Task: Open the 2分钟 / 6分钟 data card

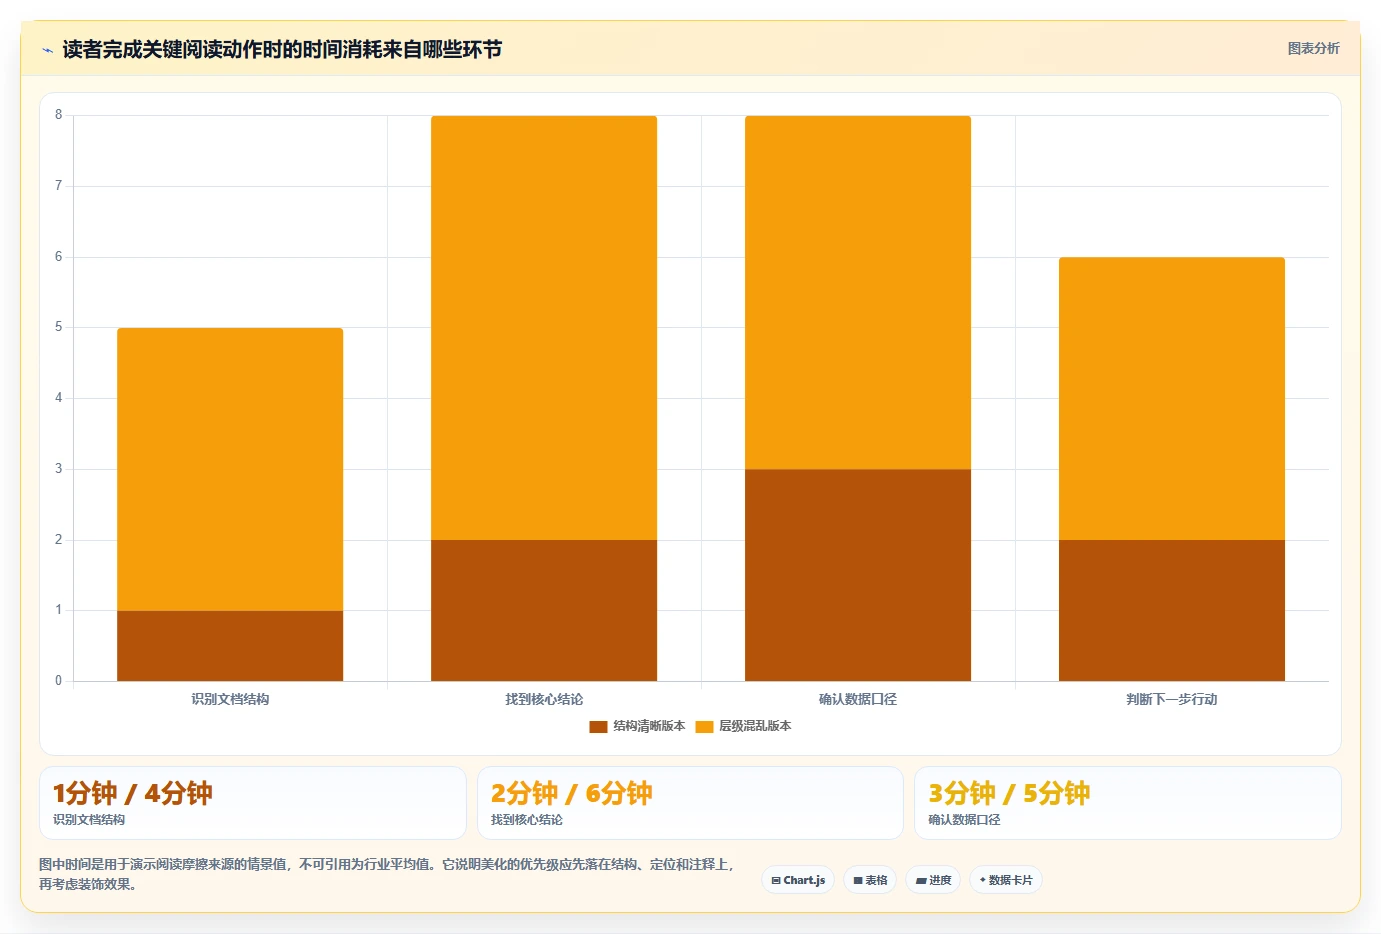Action: click(690, 803)
